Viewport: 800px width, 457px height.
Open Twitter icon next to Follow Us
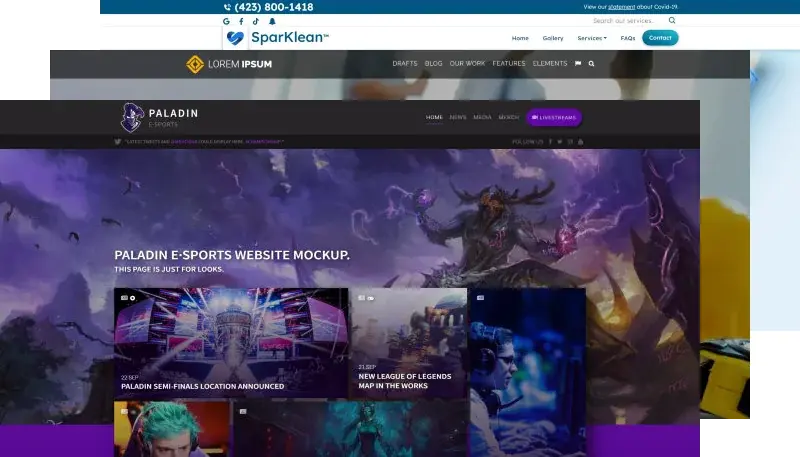pyautogui.click(x=560, y=142)
